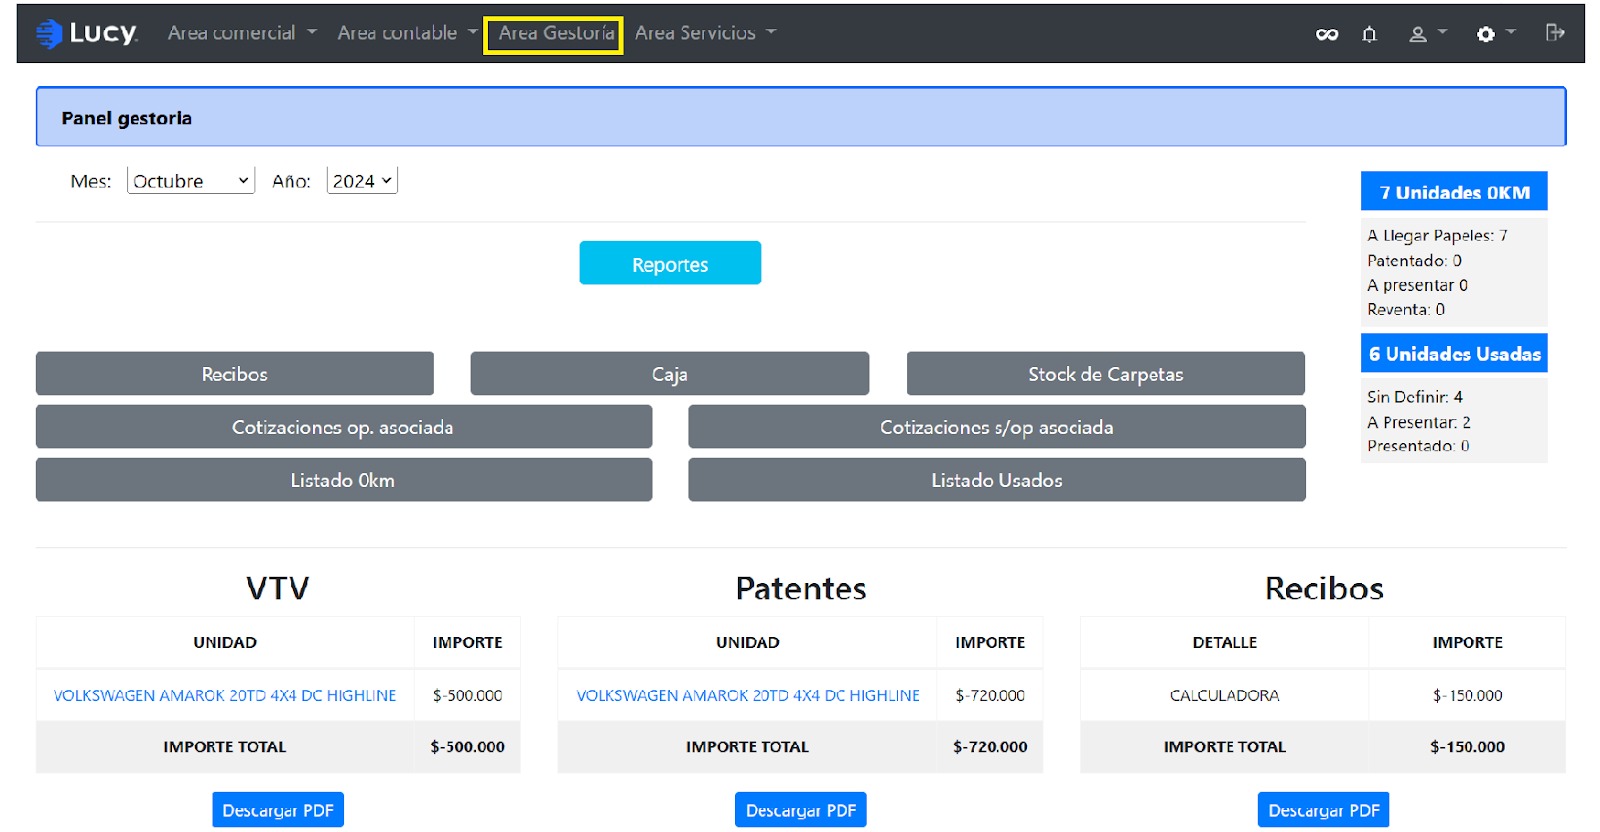Click the DETALLE column header
Screen dimensions: 1600x832
[x=1224, y=642]
